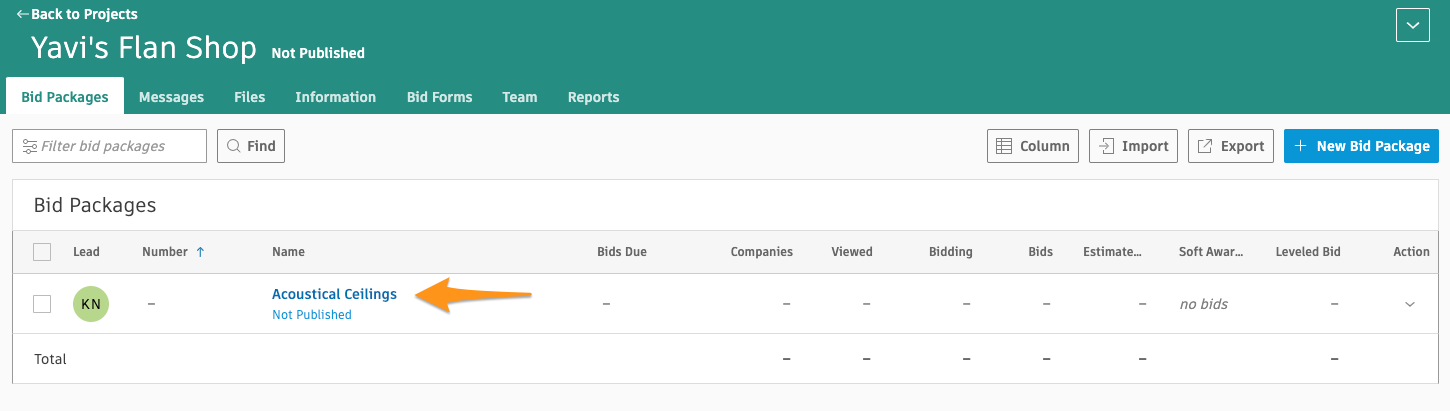Go to the Bid Forms tab

pyautogui.click(x=439, y=97)
